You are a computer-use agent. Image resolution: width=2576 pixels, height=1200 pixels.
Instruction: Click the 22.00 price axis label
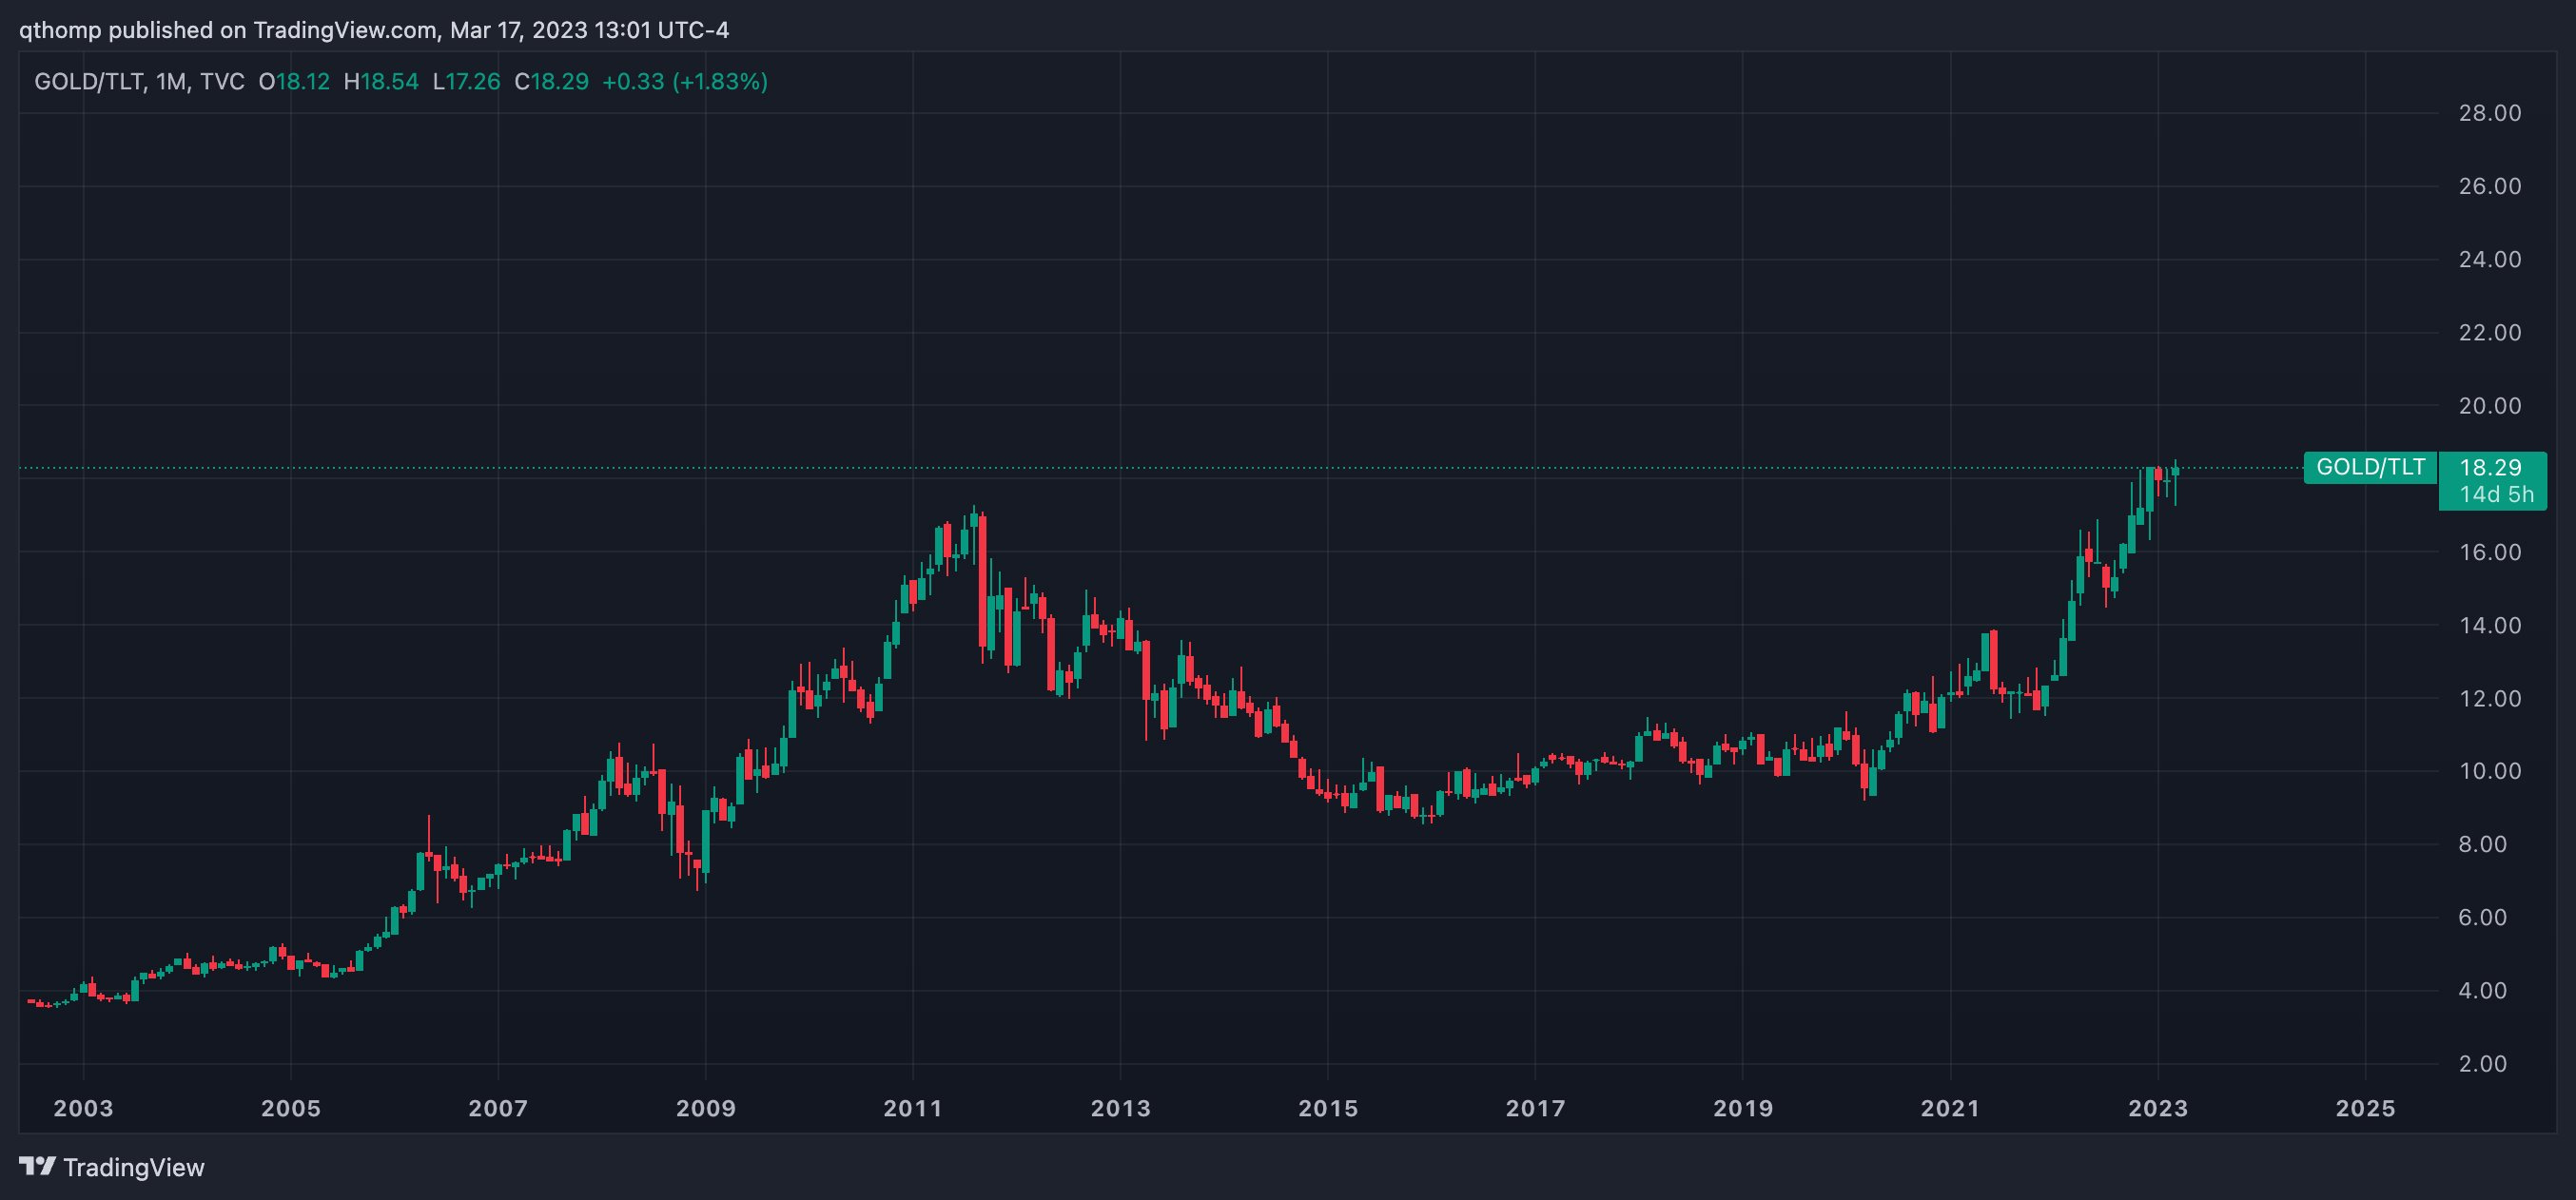pos(2490,332)
